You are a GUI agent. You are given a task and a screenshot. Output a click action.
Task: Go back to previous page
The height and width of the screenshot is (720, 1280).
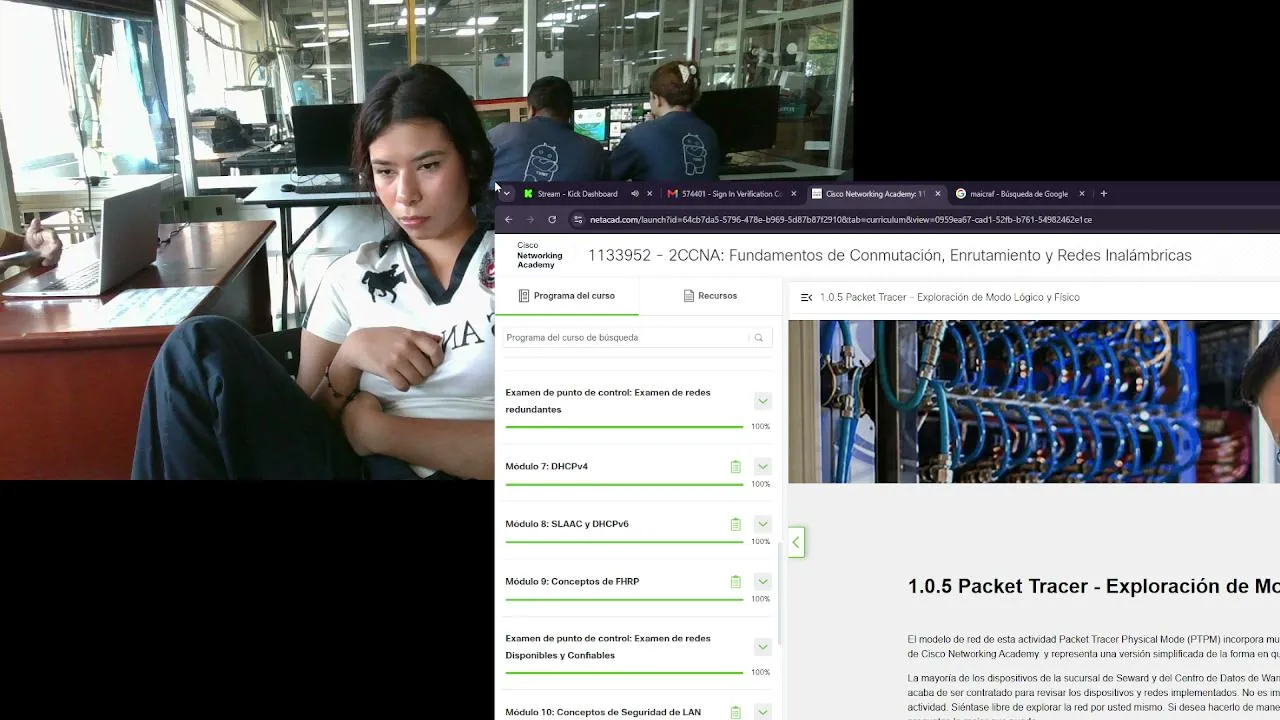508,219
